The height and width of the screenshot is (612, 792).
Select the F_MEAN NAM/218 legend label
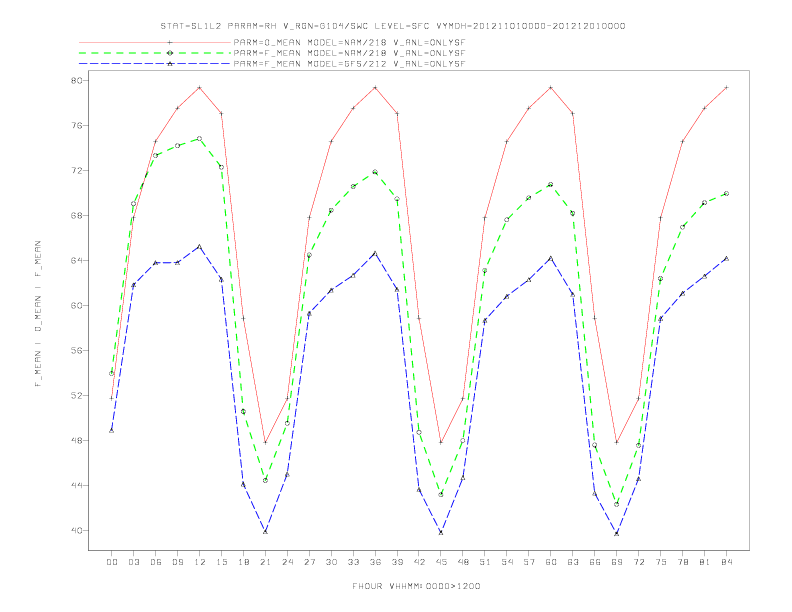click(349, 53)
